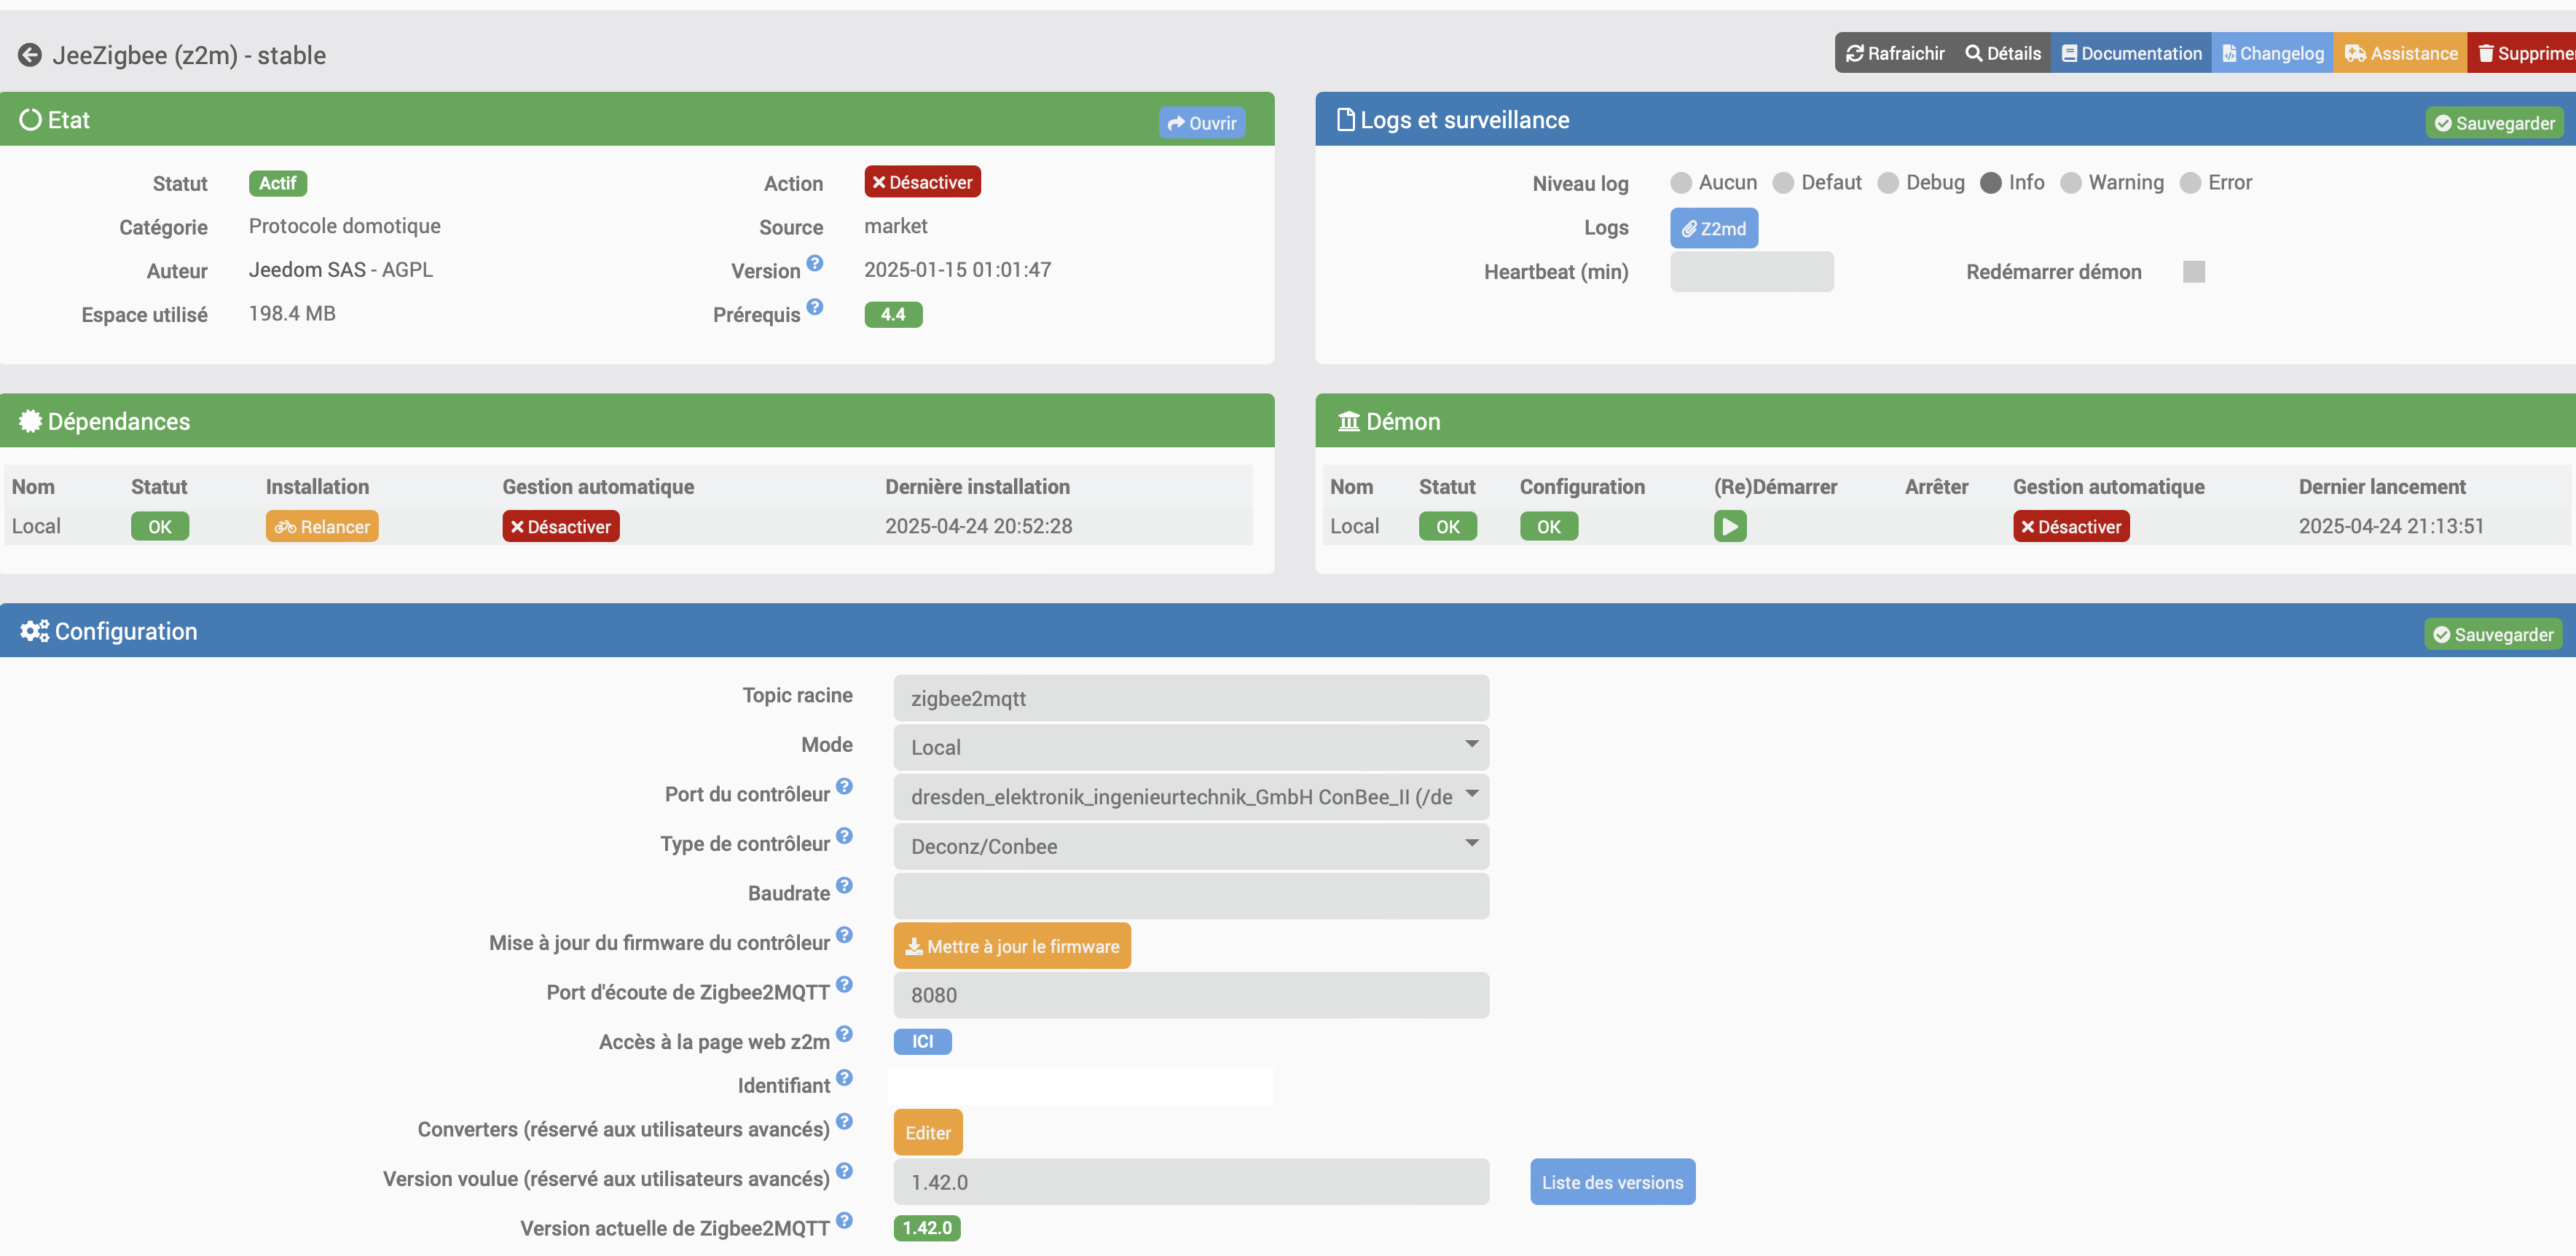Open the Changelog
2576x1256 pixels.
(x=2272, y=53)
